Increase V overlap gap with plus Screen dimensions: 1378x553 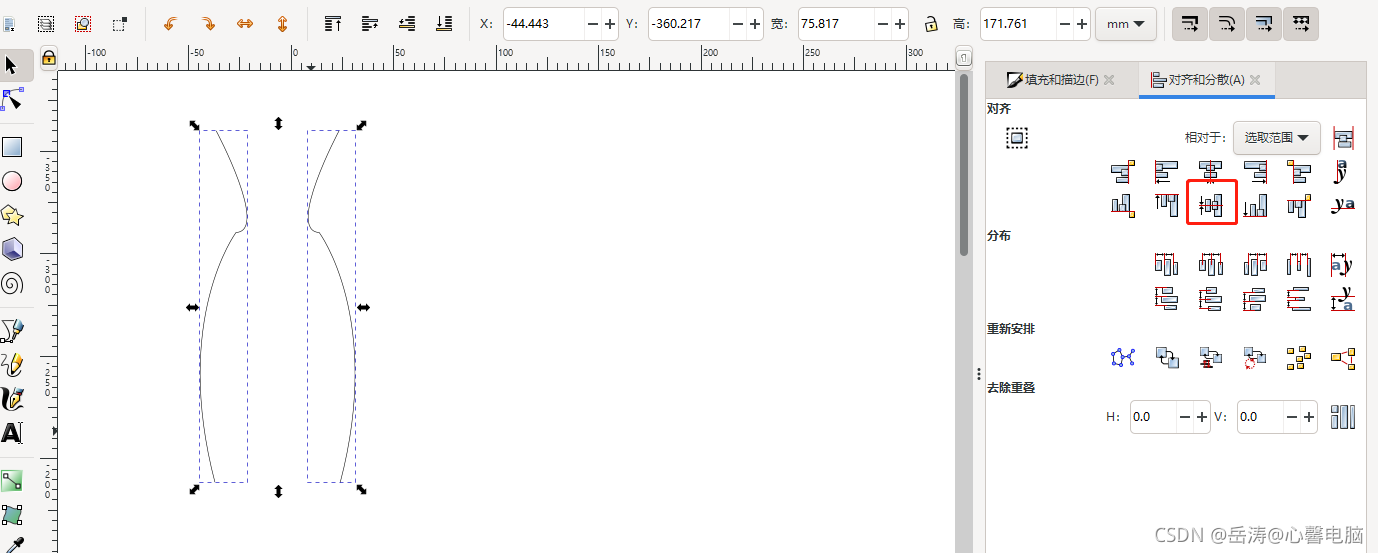coord(1309,417)
